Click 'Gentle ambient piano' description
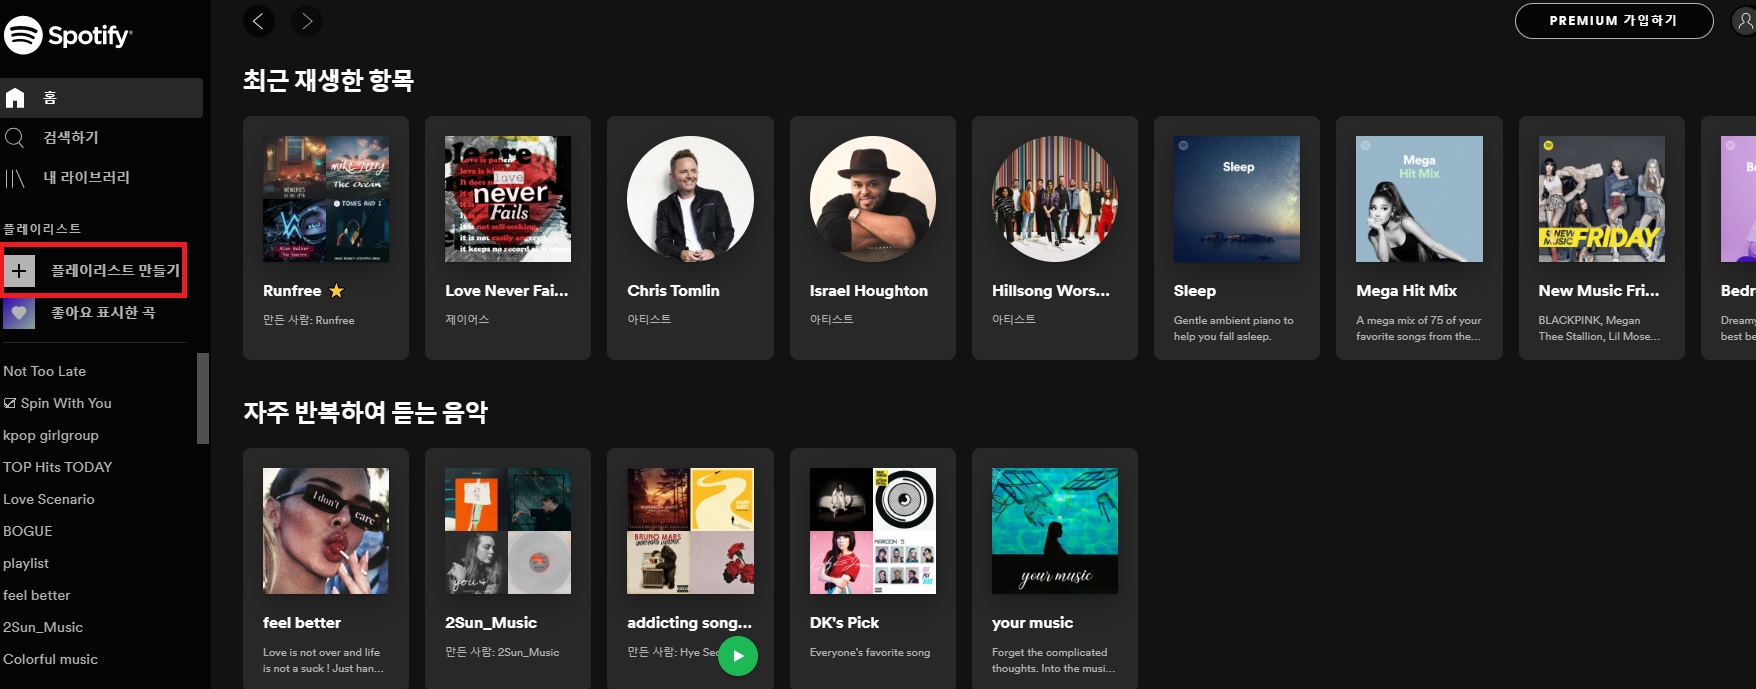The height and width of the screenshot is (689, 1756). click(x=1233, y=328)
